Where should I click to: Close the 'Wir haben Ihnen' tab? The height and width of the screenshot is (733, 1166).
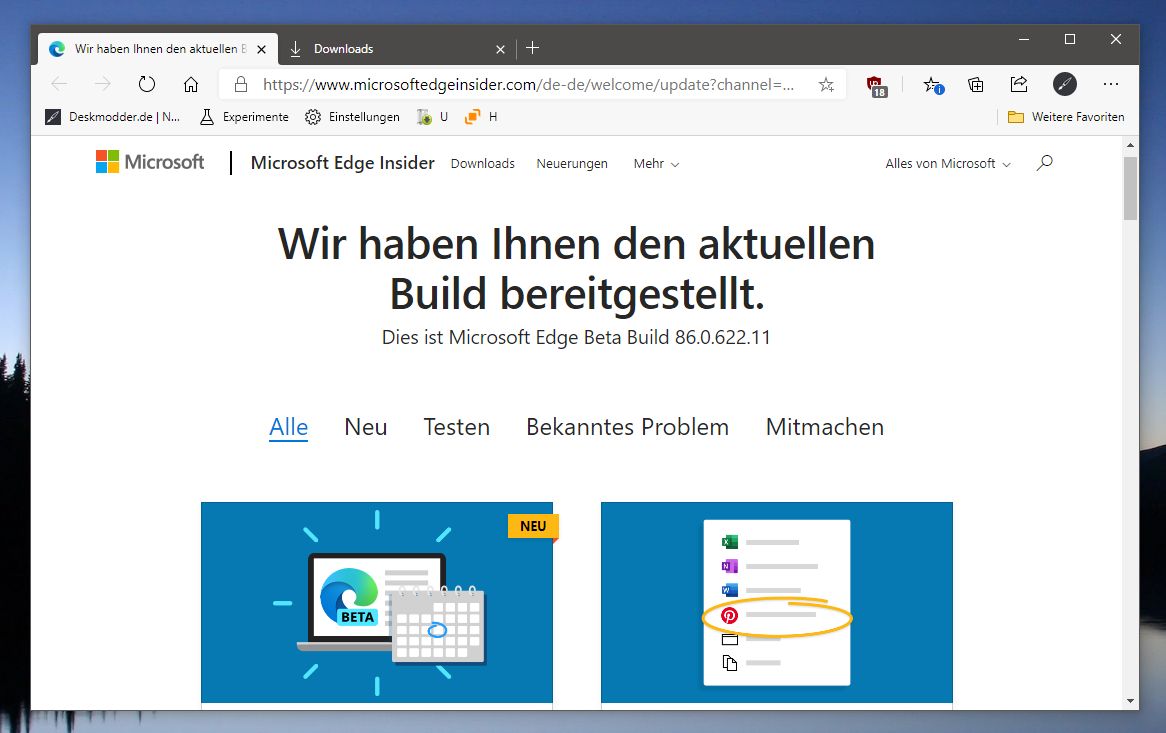[x=261, y=49]
